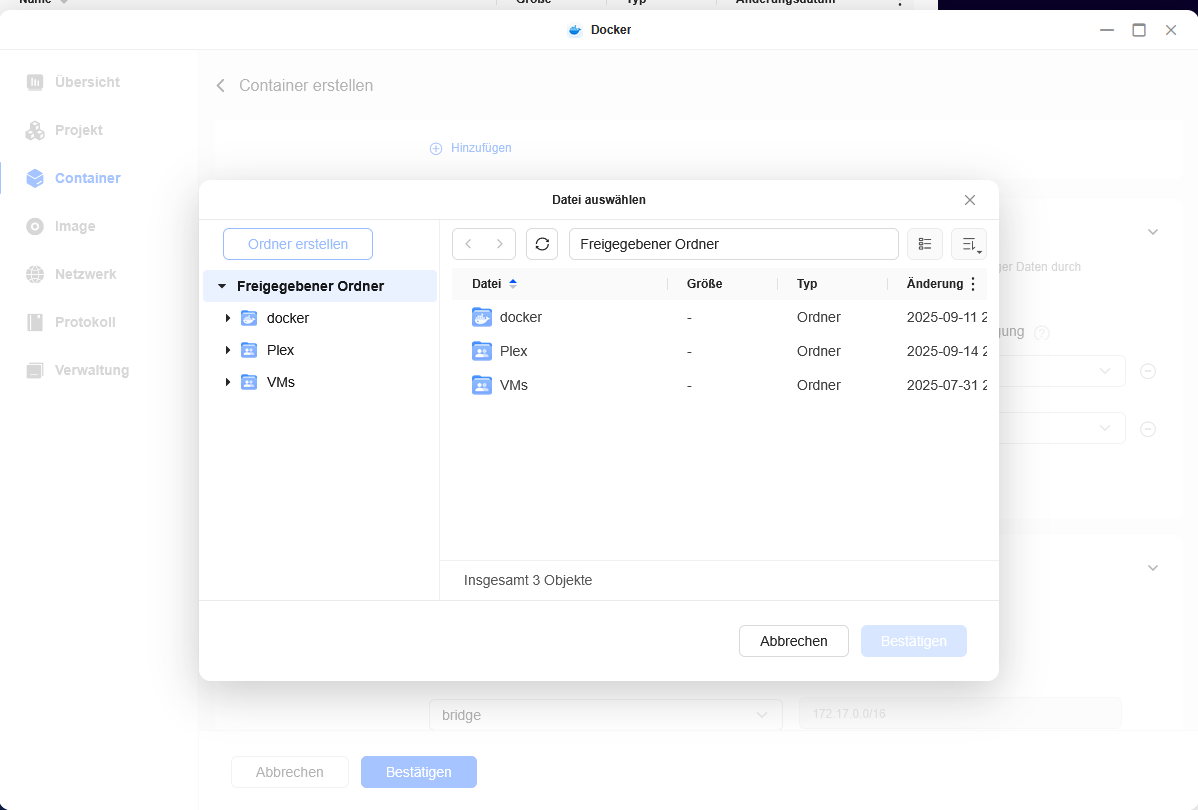This screenshot has height=810, width=1198.
Task: Sort by Typ column header
Action: click(807, 284)
